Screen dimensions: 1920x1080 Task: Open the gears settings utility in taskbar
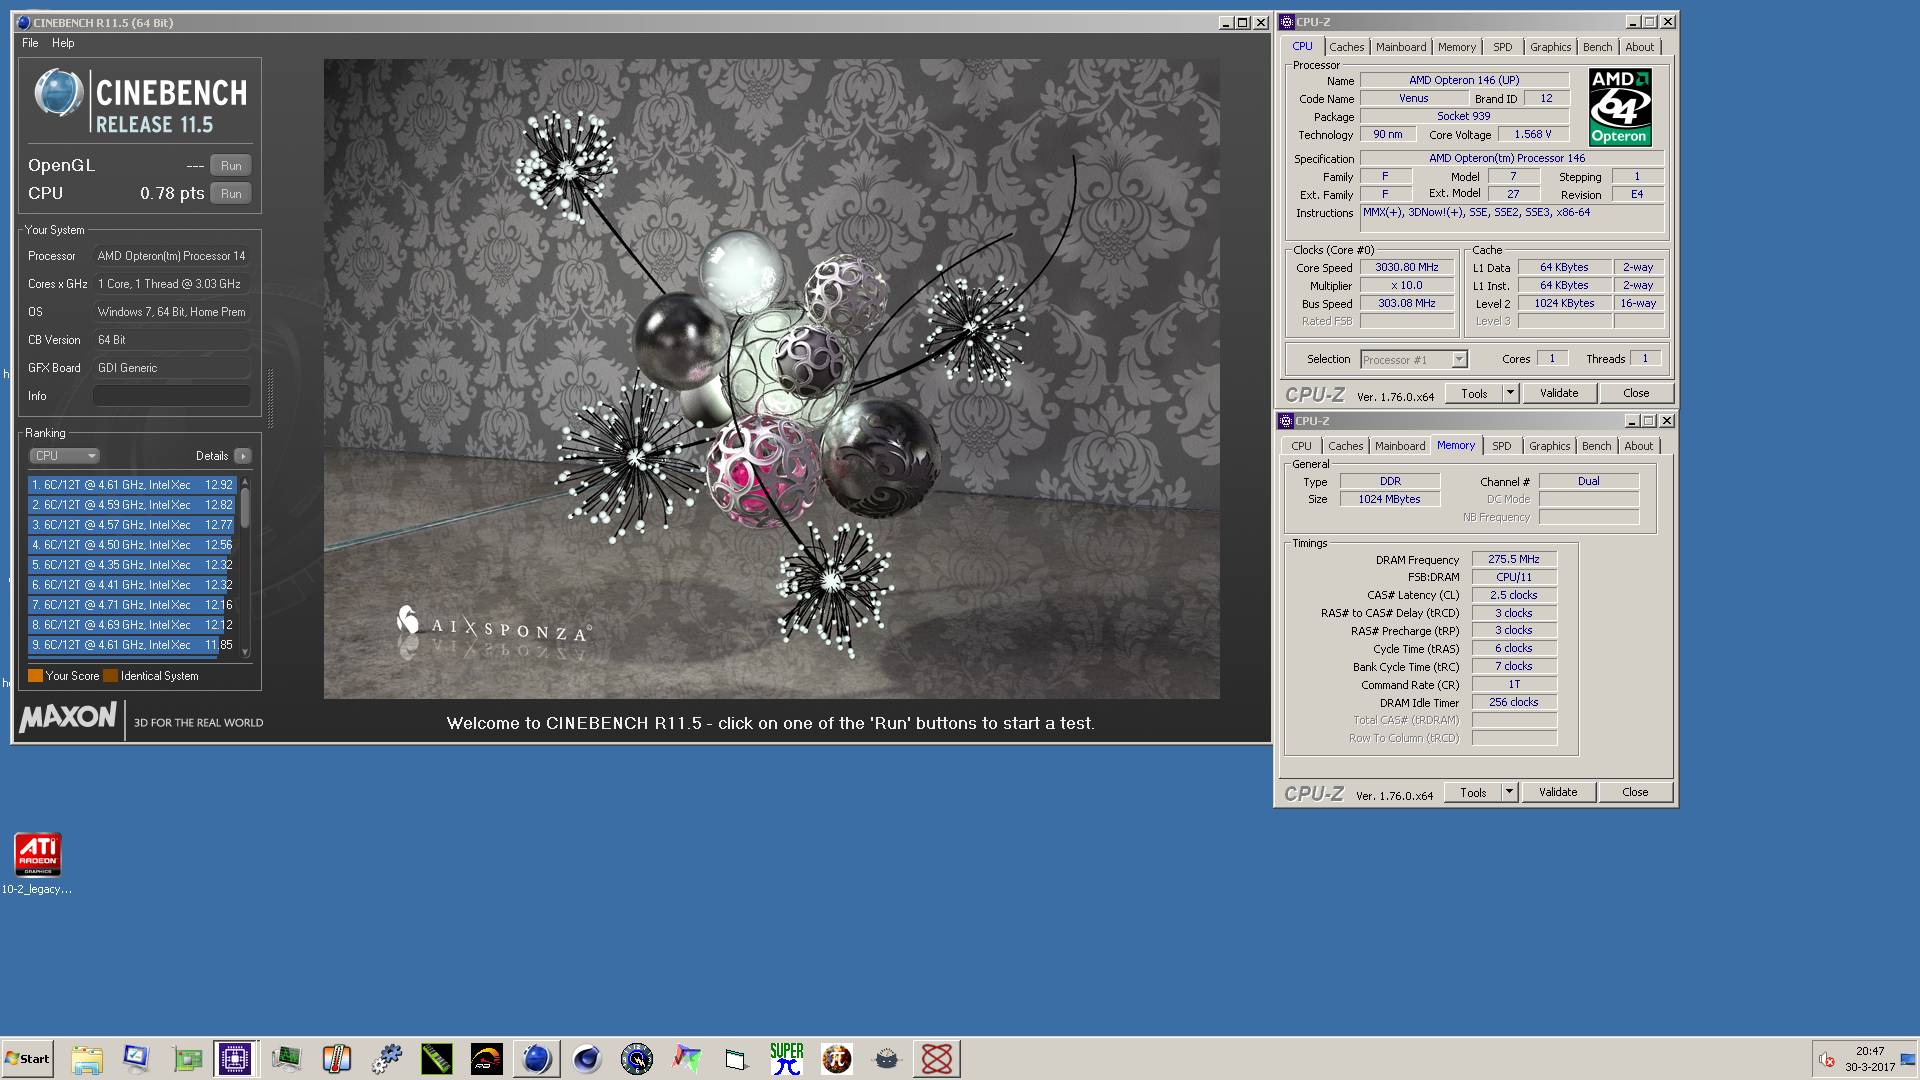pyautogui.click(x=387, y=1059)
